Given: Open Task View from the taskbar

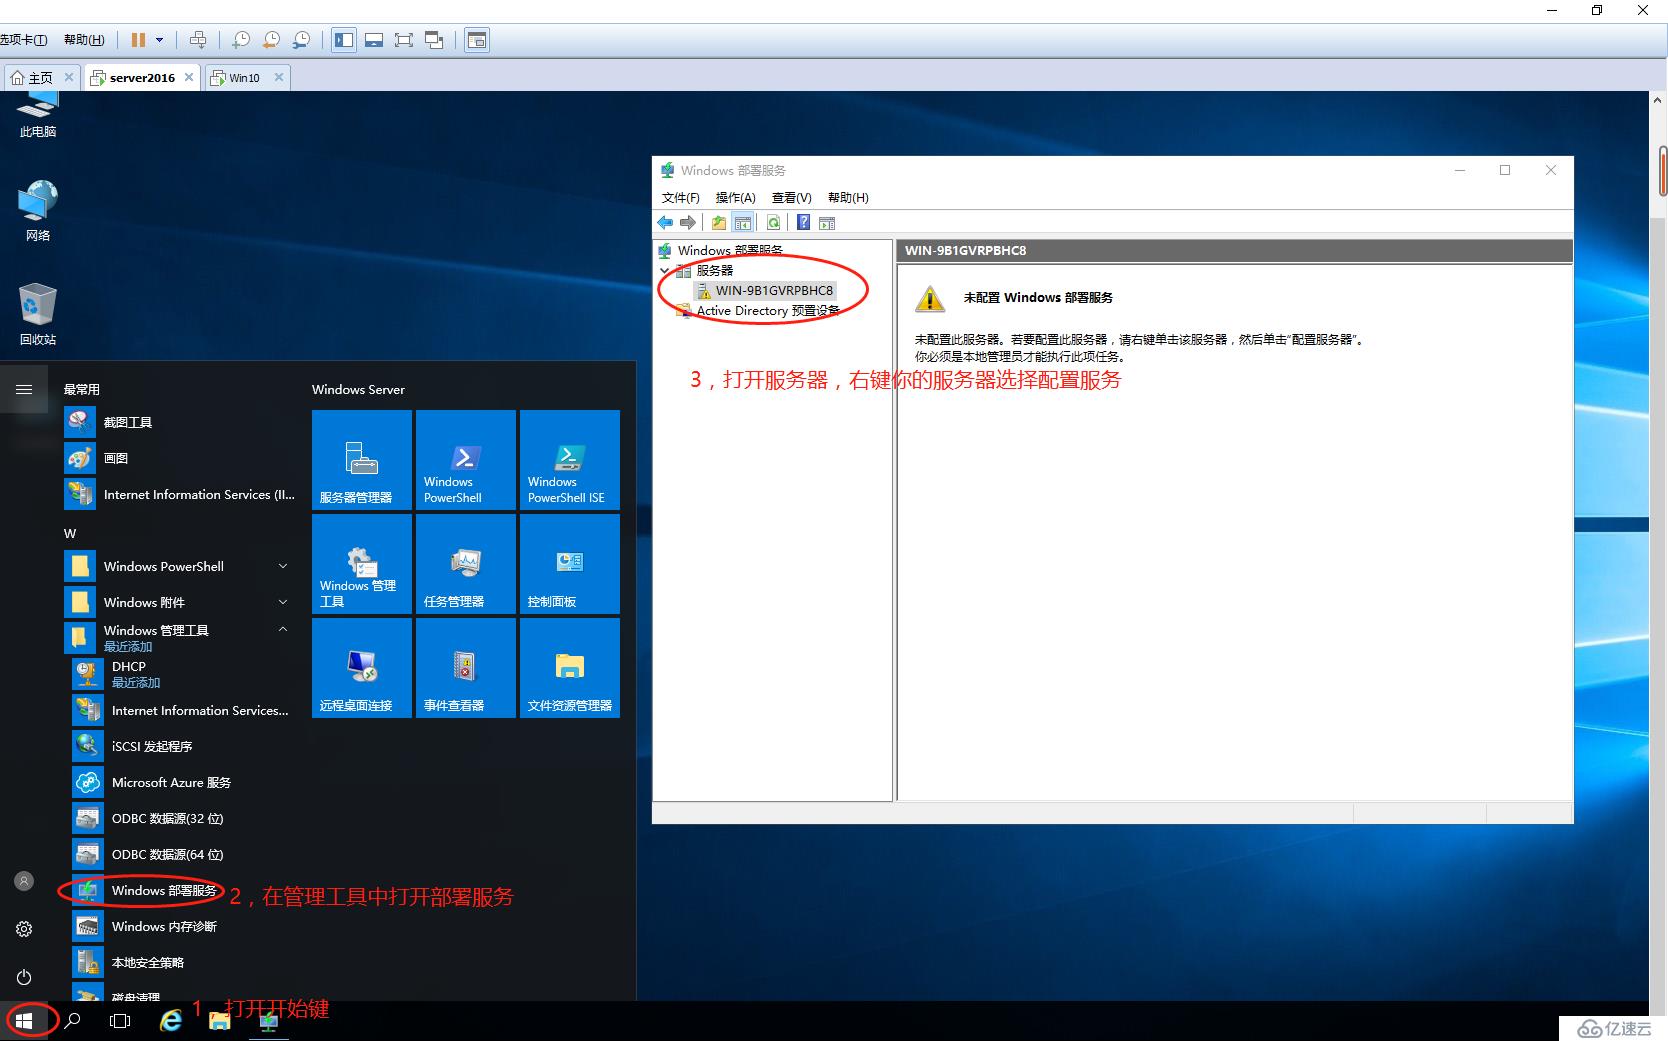Looking at the screenshot, I should click(x=120, y=1021).
